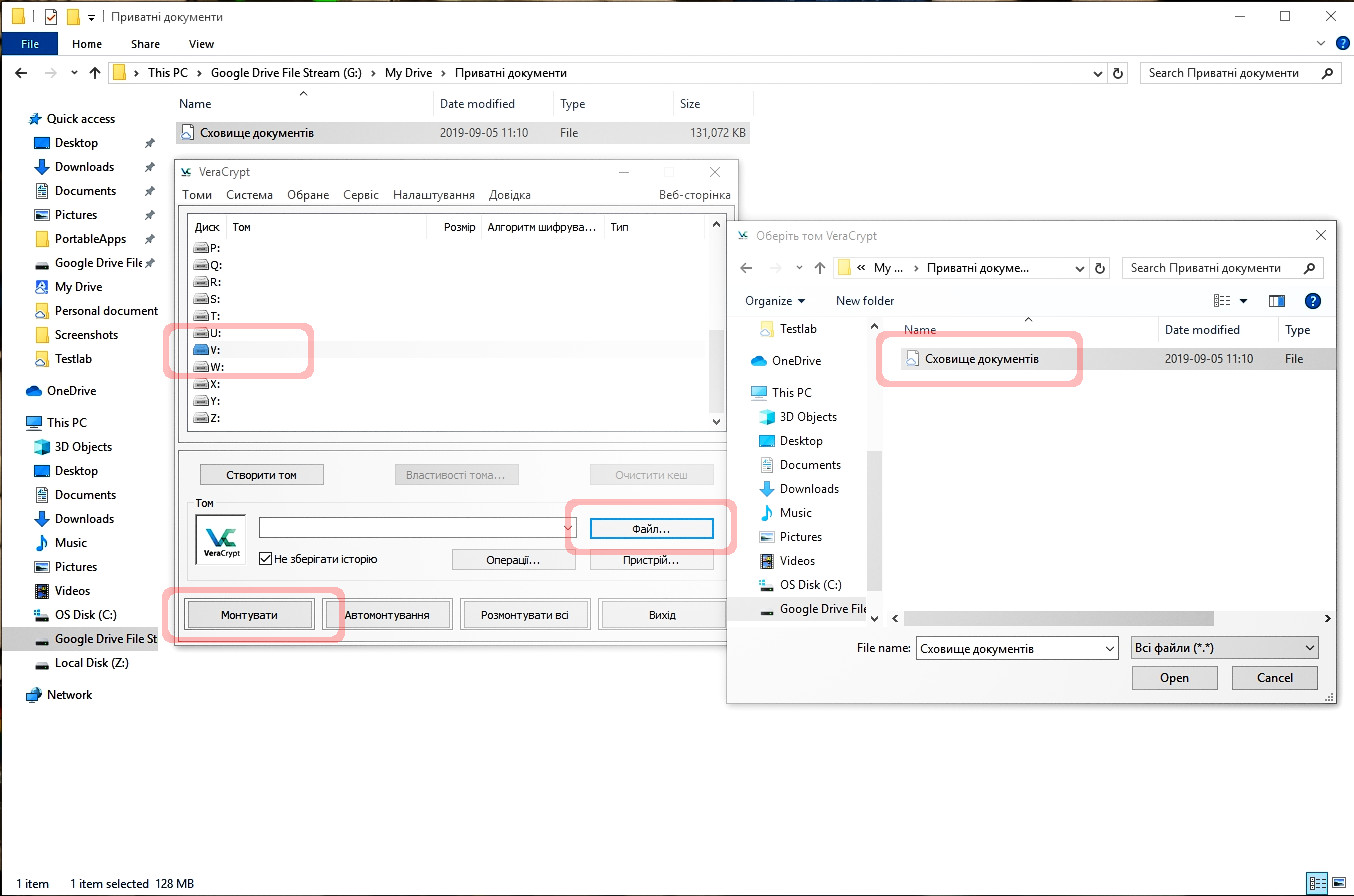
Task: Open View tab in Explorer ribbon
Action: [x=201, y=44]
